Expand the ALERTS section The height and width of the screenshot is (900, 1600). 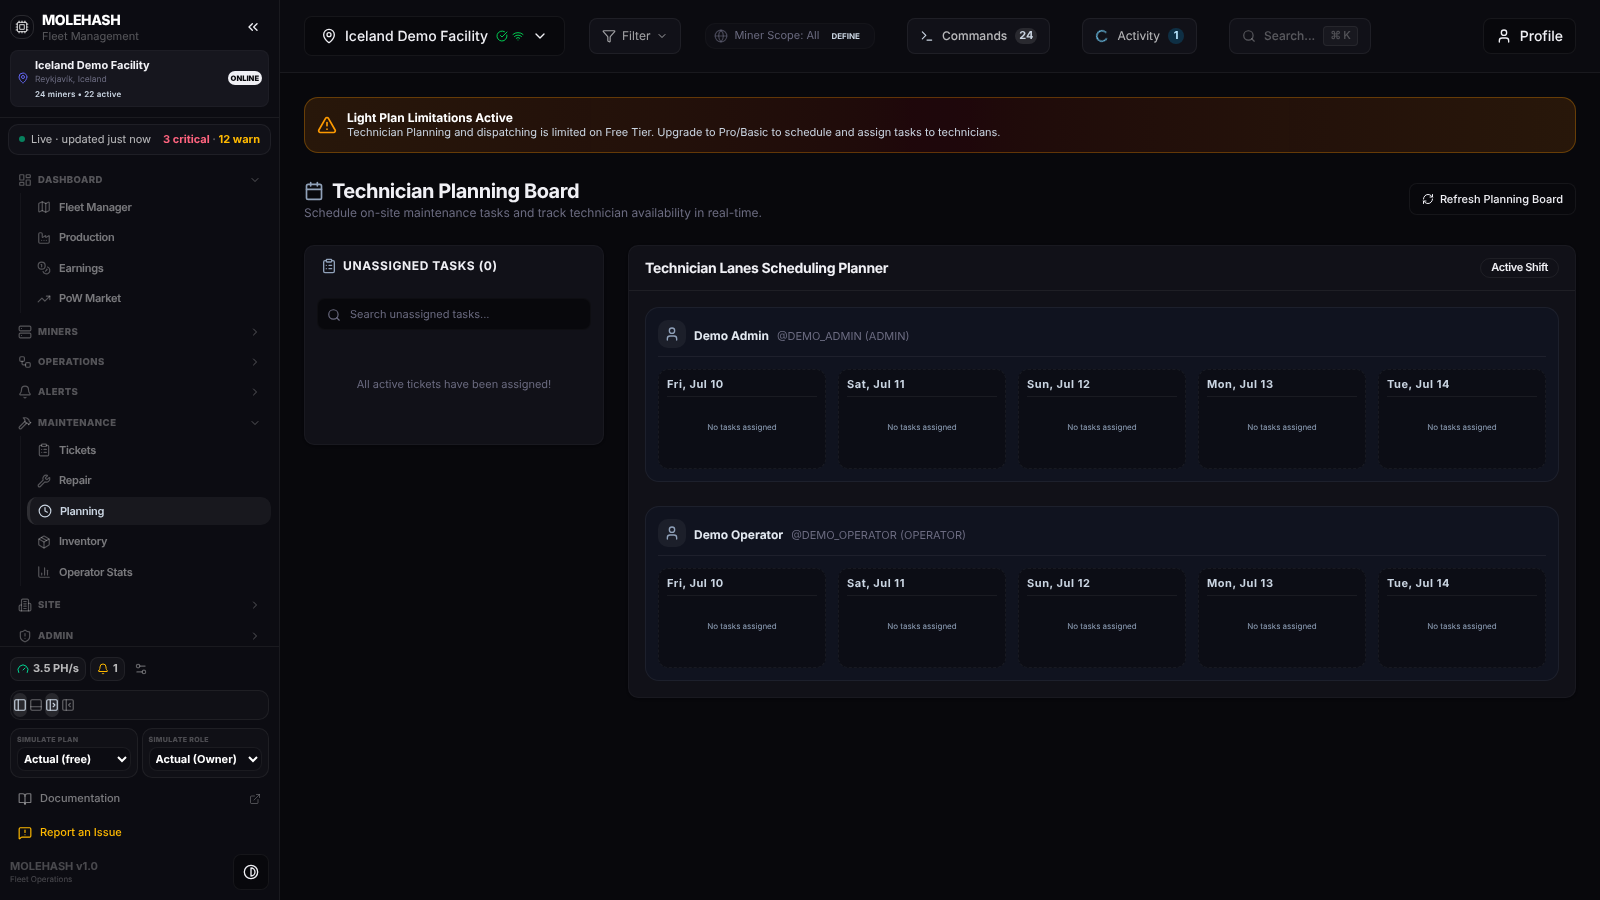(140, 392)
